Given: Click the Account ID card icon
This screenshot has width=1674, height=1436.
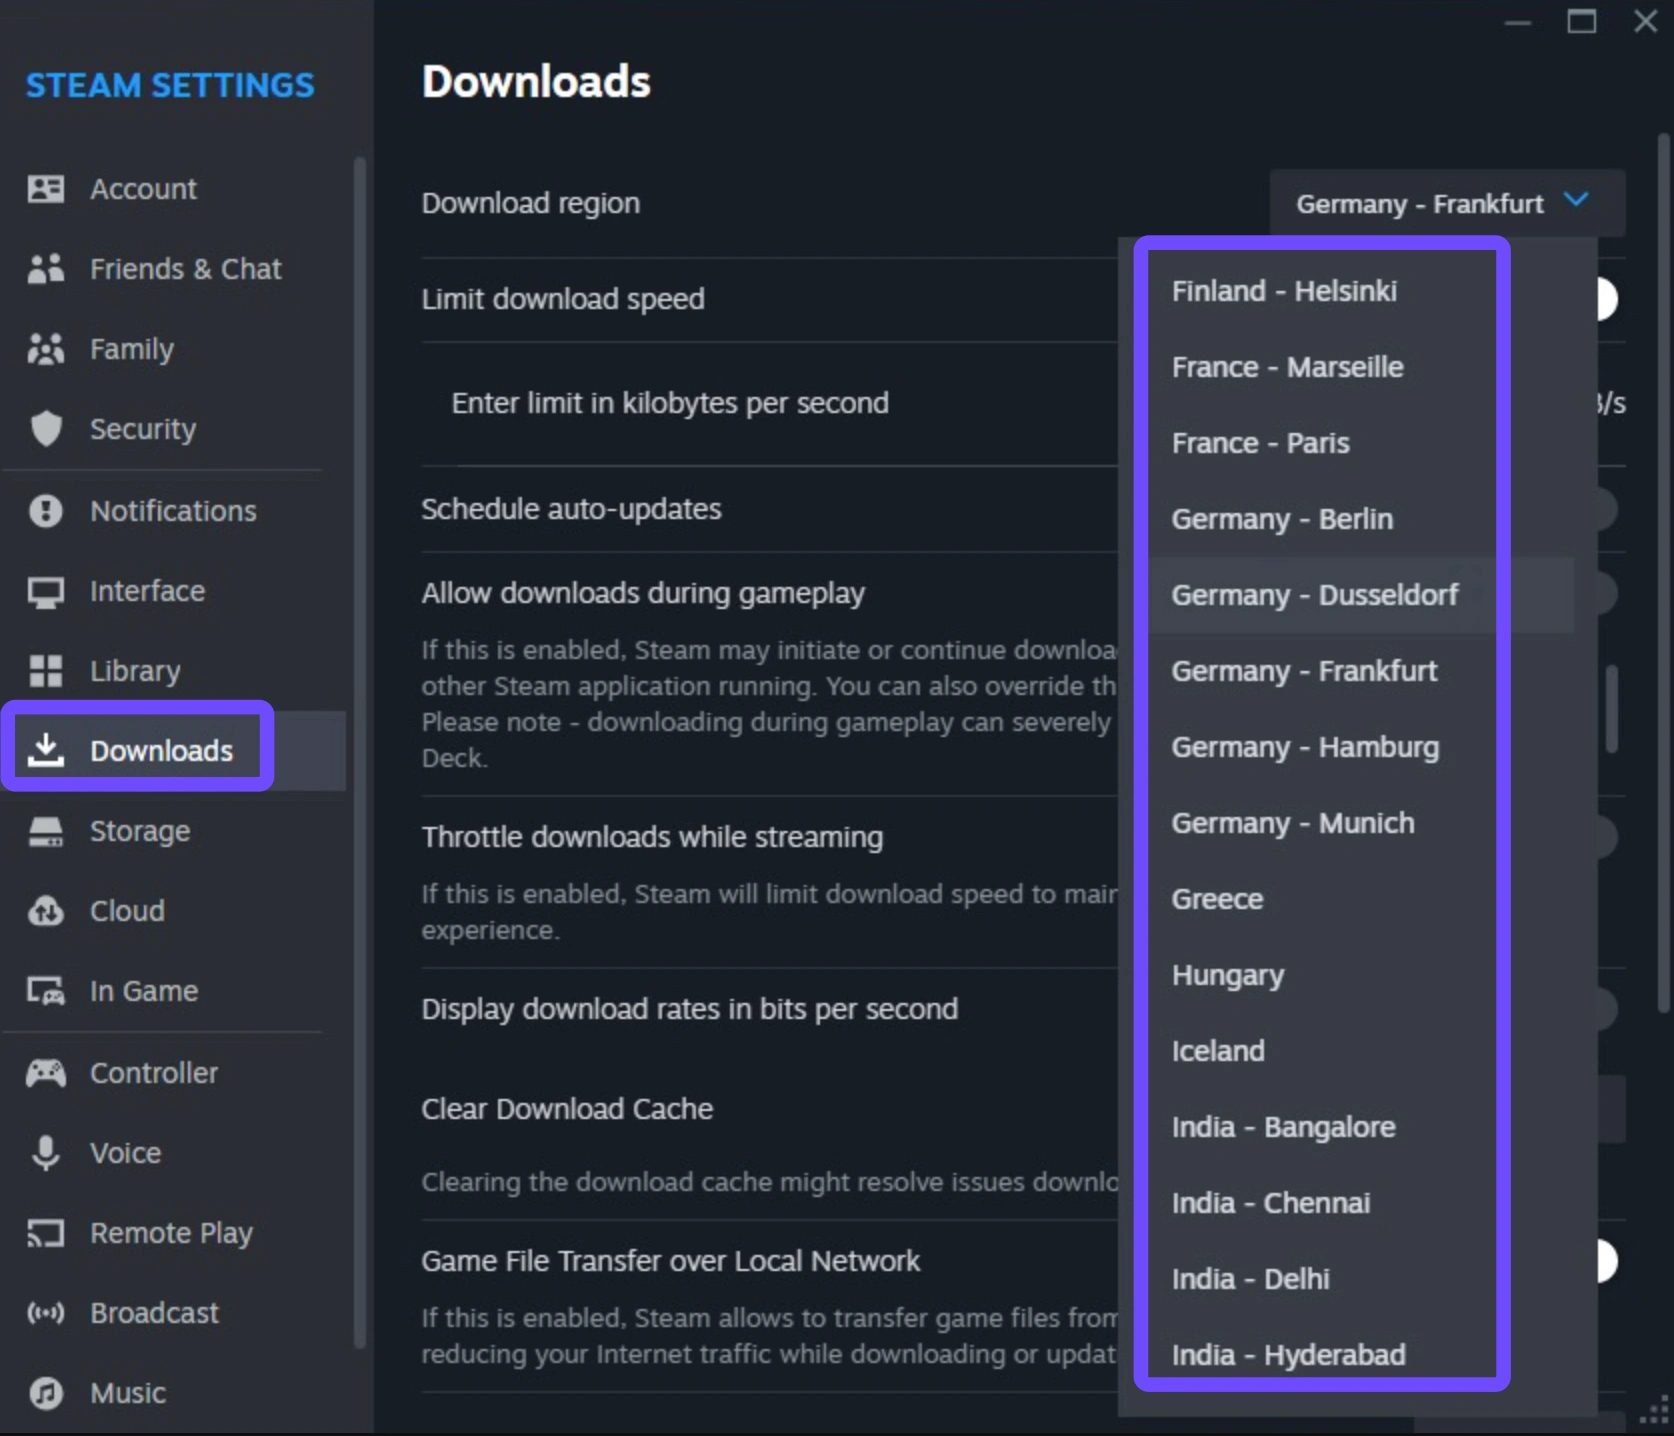Looking at the screenshot, I should pyautogui.click(x=46, y=189).
